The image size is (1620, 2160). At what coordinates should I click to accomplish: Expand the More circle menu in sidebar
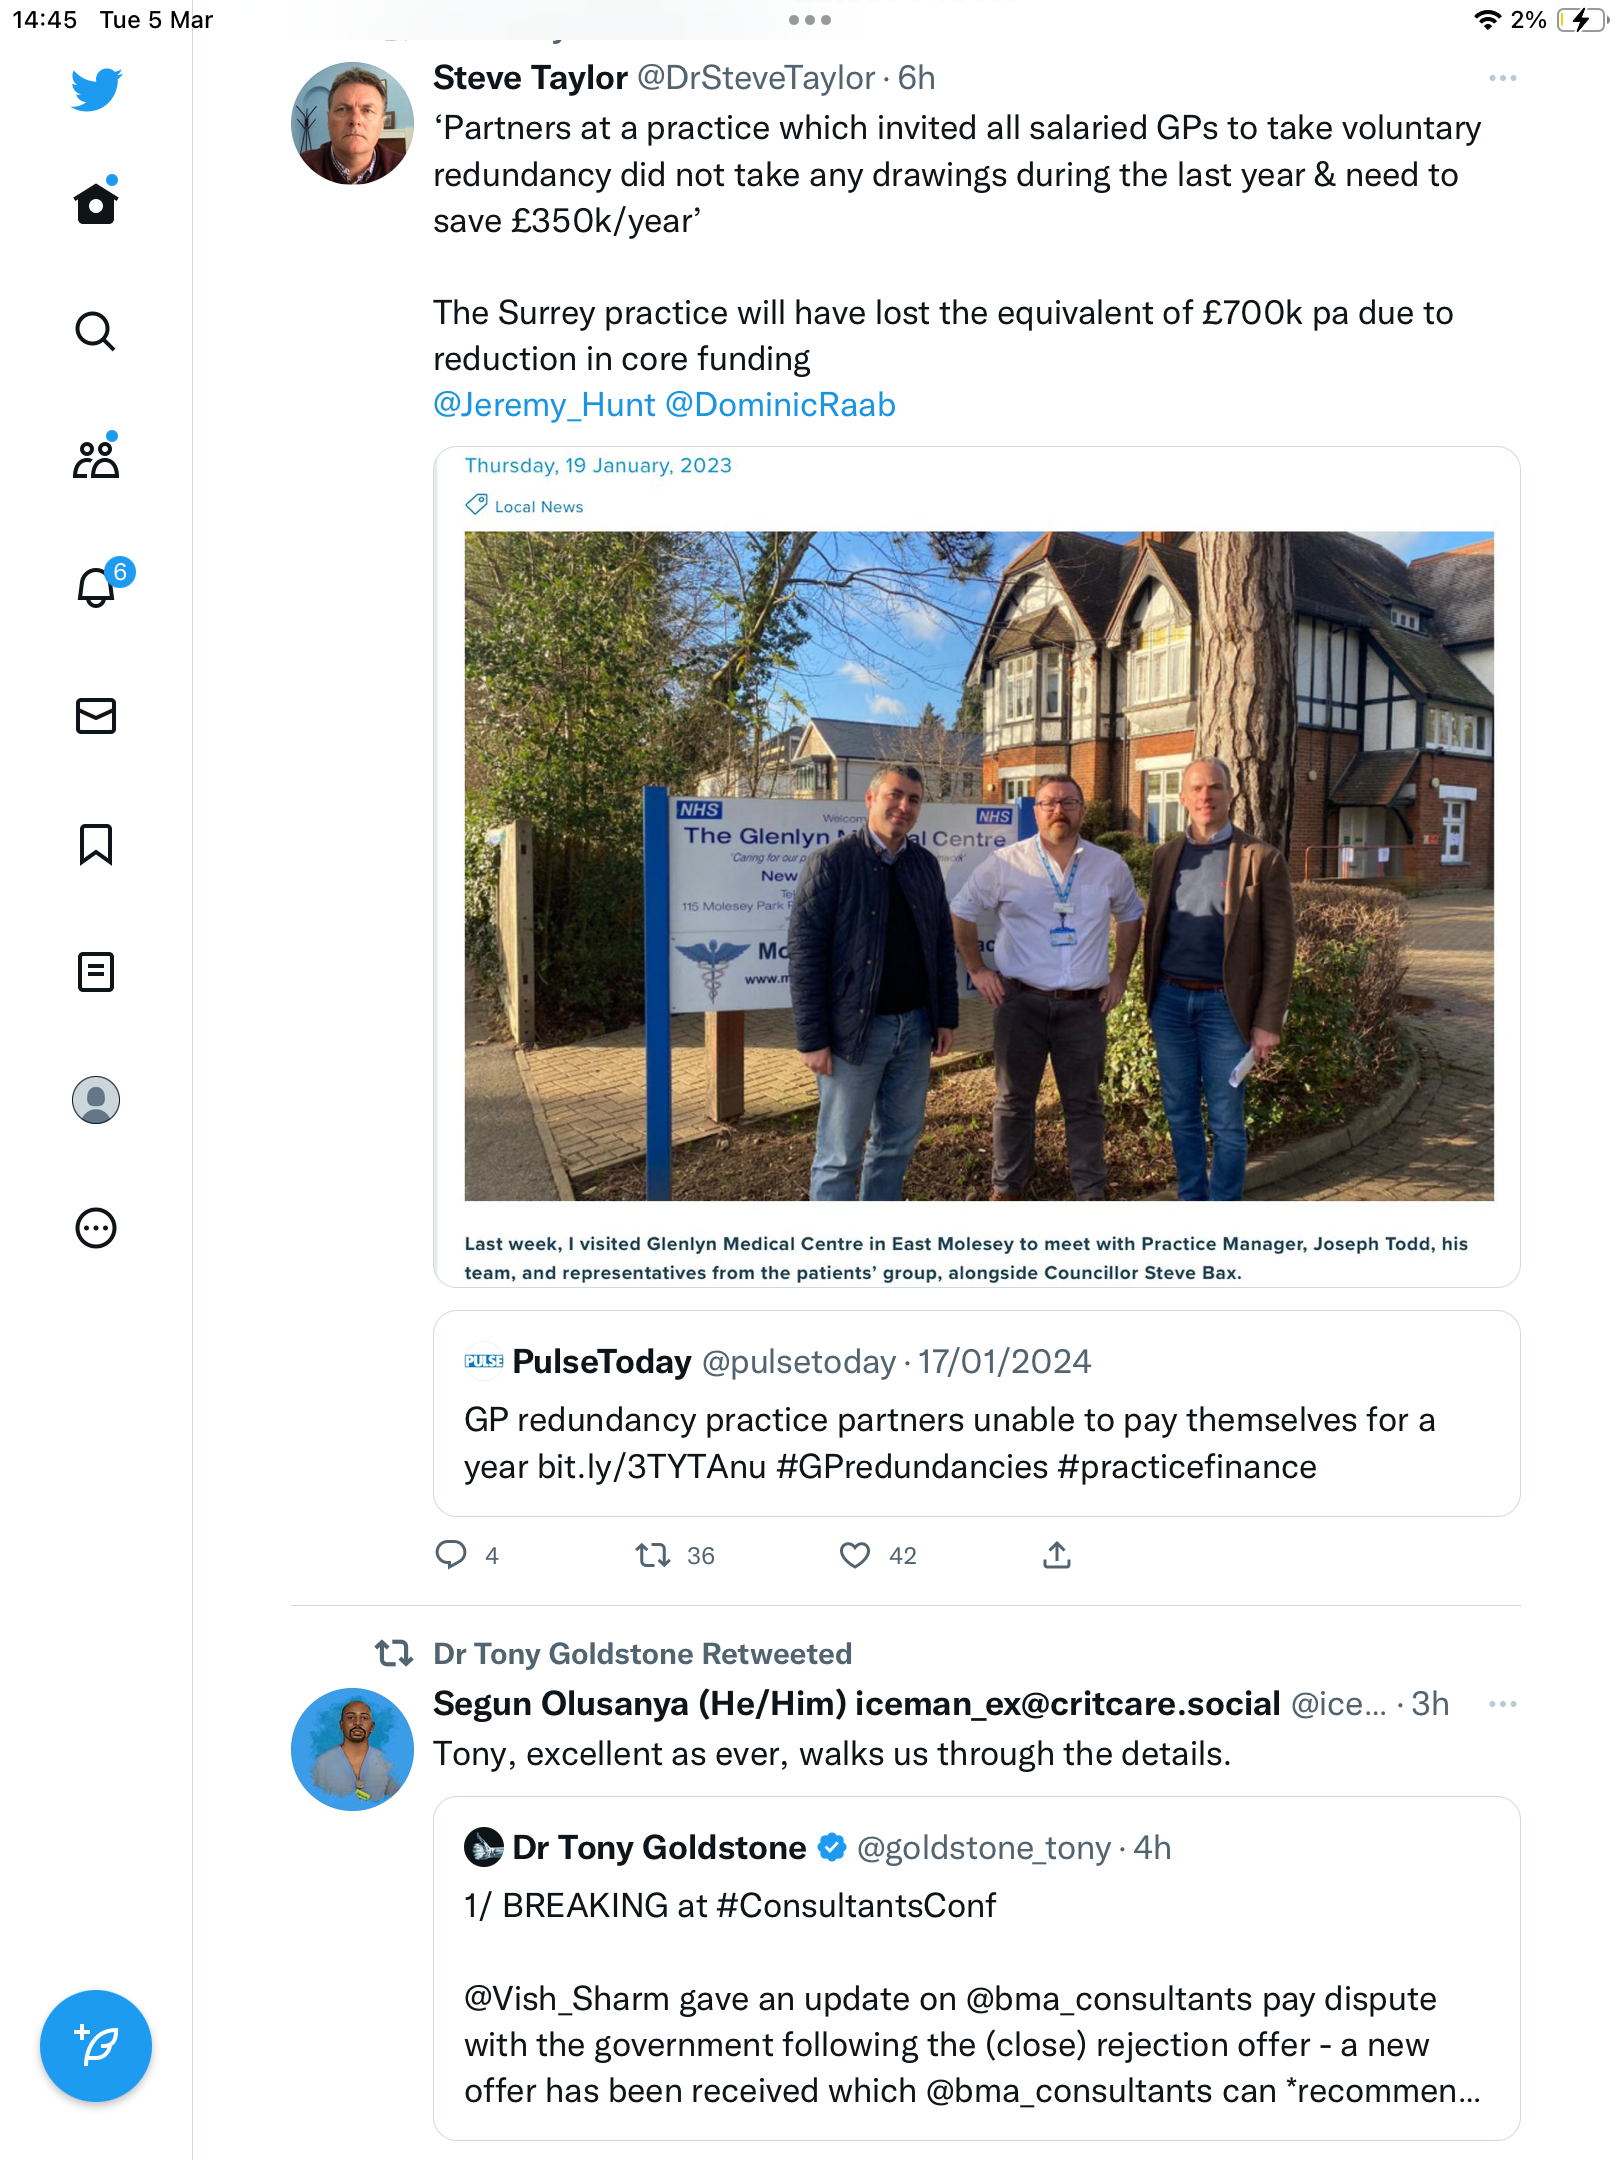pyautogui.click(x=96, y=1228)
